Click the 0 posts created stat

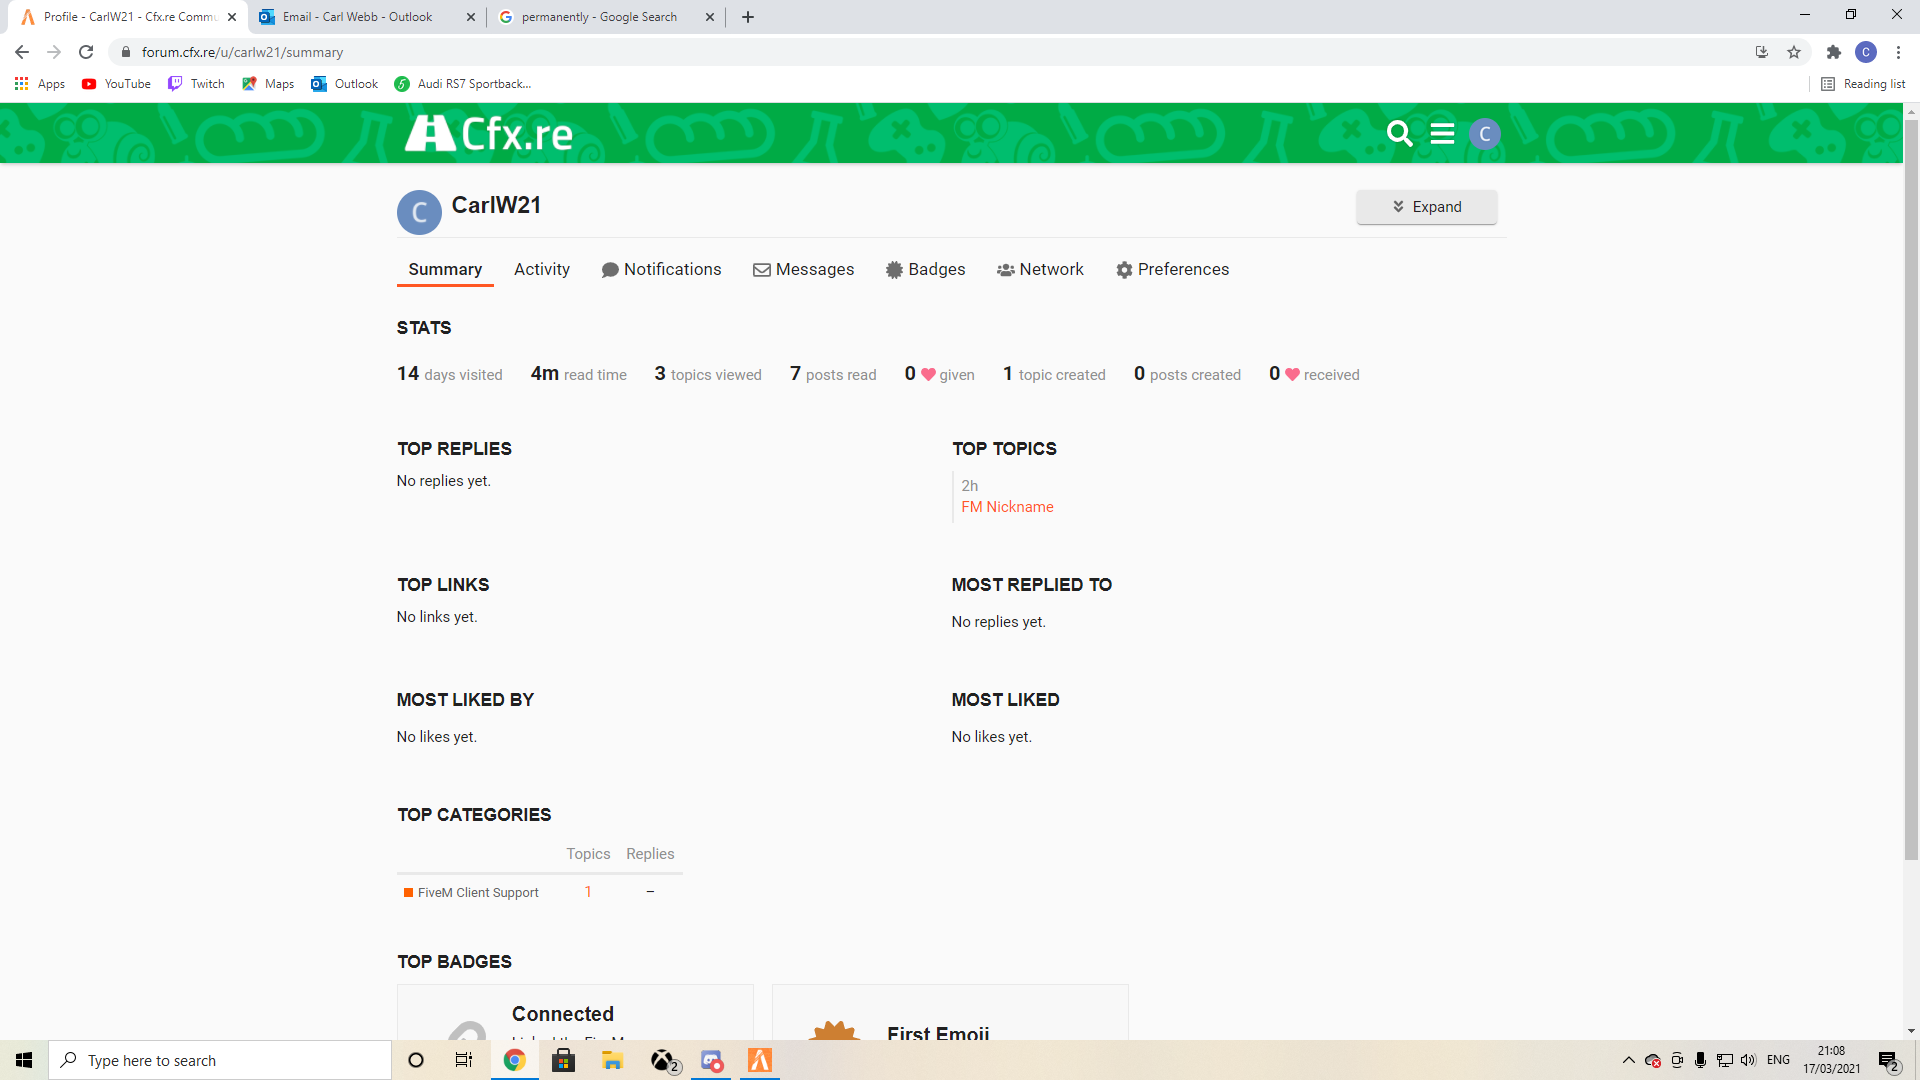tap(1187, 374)
